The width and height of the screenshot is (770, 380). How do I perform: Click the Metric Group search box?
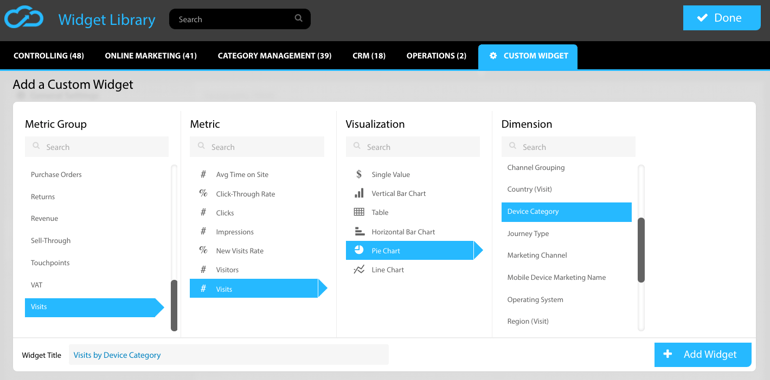pyautogui.click(x=97, y=147)
